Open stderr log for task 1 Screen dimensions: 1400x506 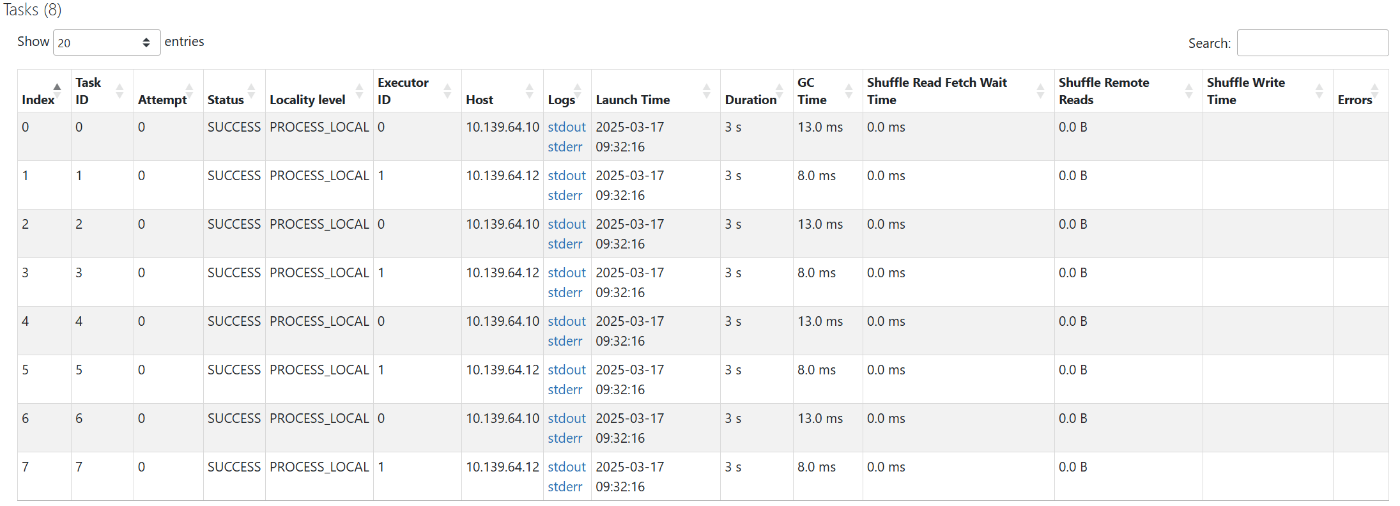[565, 195]
